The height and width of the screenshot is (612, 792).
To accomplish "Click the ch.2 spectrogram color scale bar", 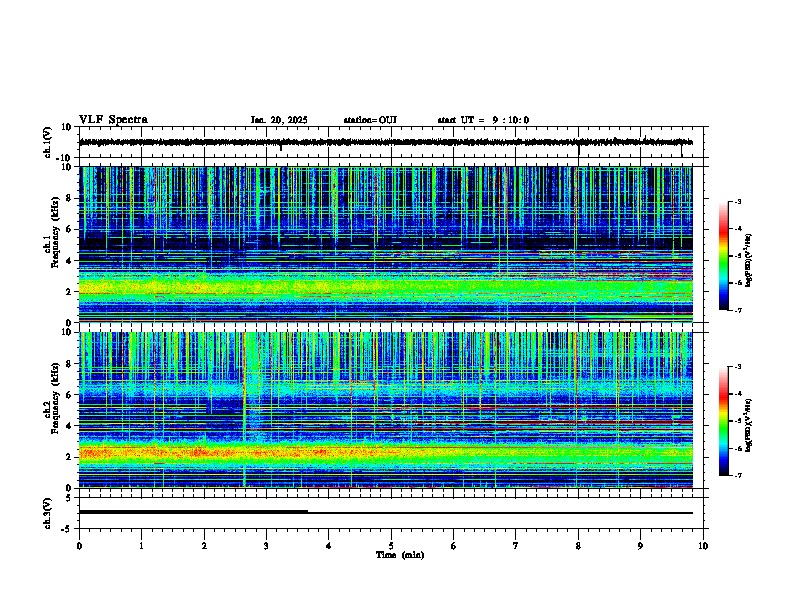I will point(723,421).
